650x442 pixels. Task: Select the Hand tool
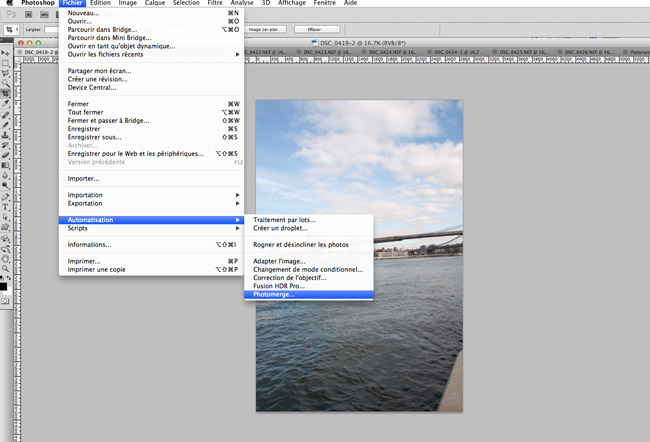5,259
